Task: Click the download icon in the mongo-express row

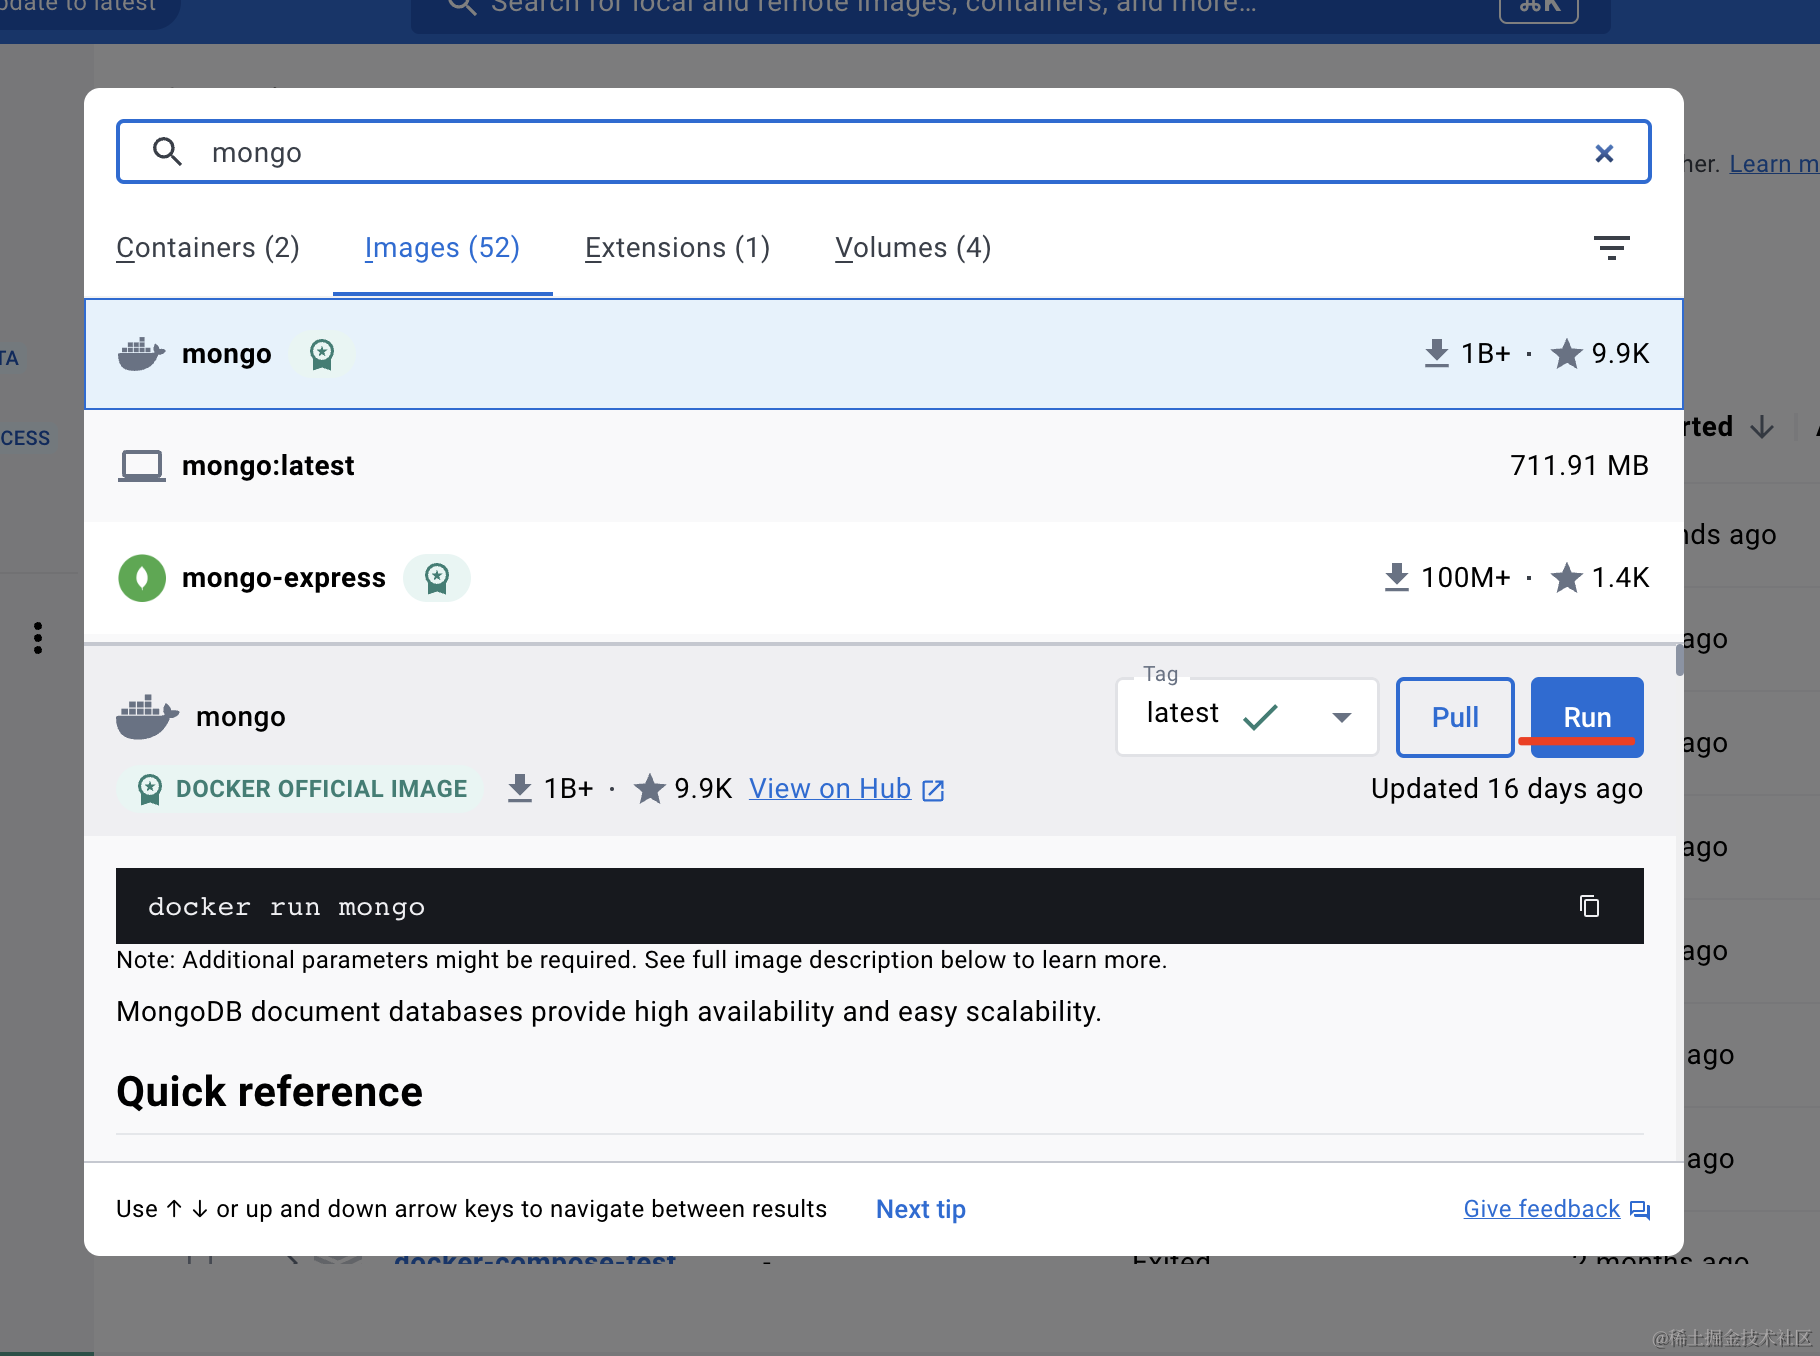Action: tap(1396, 578)
